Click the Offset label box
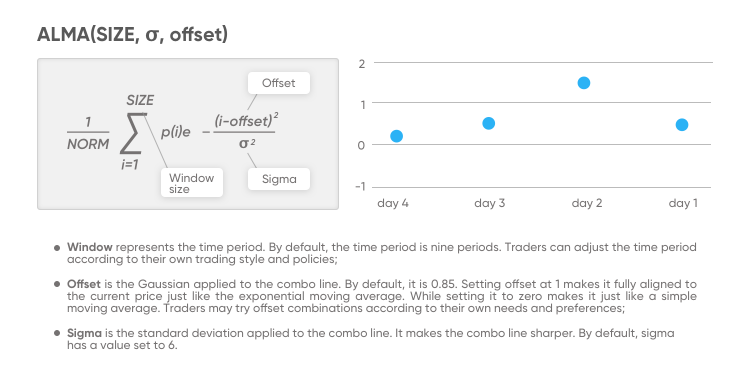This screenshot has height=376, width=750. point(279,83)
